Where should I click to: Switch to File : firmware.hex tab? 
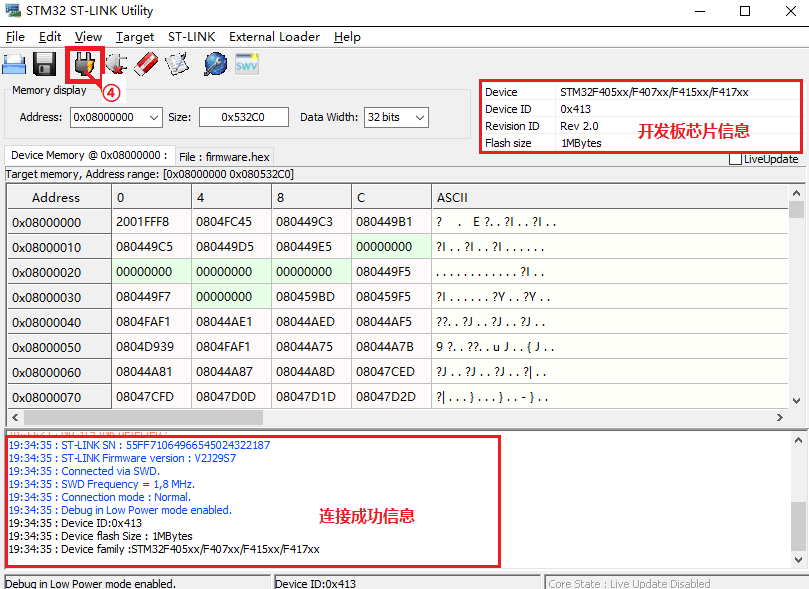pyautogui.click(x=224, y=157)
